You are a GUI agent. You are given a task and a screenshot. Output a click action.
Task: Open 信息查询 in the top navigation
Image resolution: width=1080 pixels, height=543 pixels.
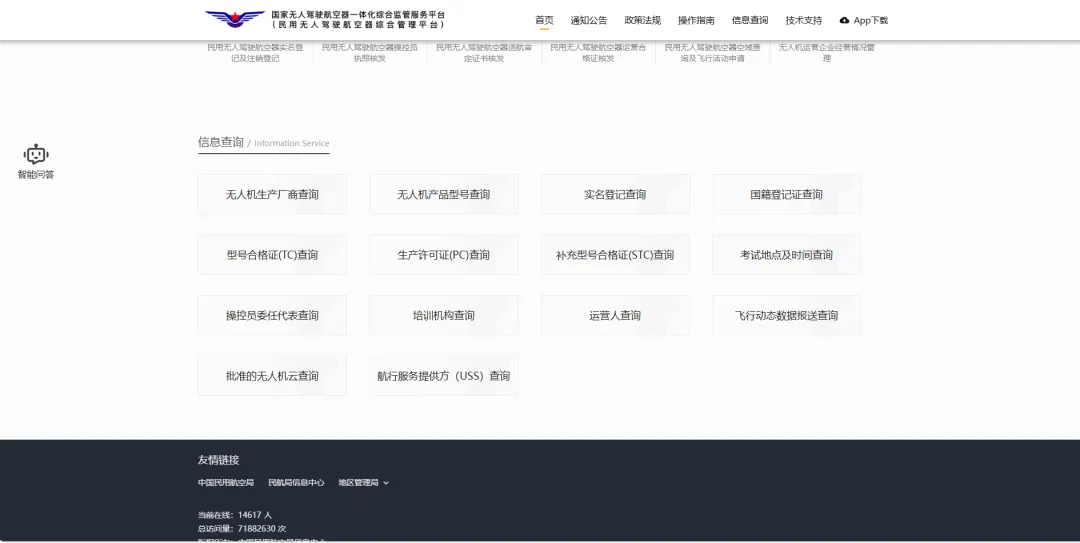click(750, 20)
